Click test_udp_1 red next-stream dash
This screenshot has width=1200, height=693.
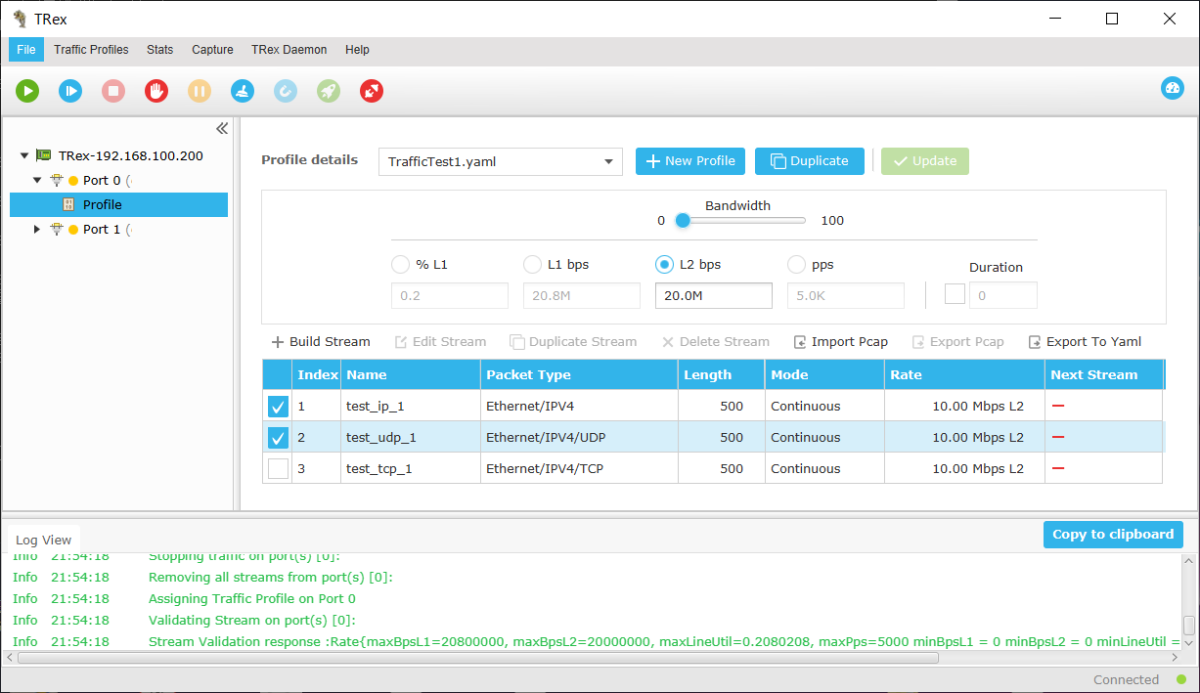[1058, 437]
